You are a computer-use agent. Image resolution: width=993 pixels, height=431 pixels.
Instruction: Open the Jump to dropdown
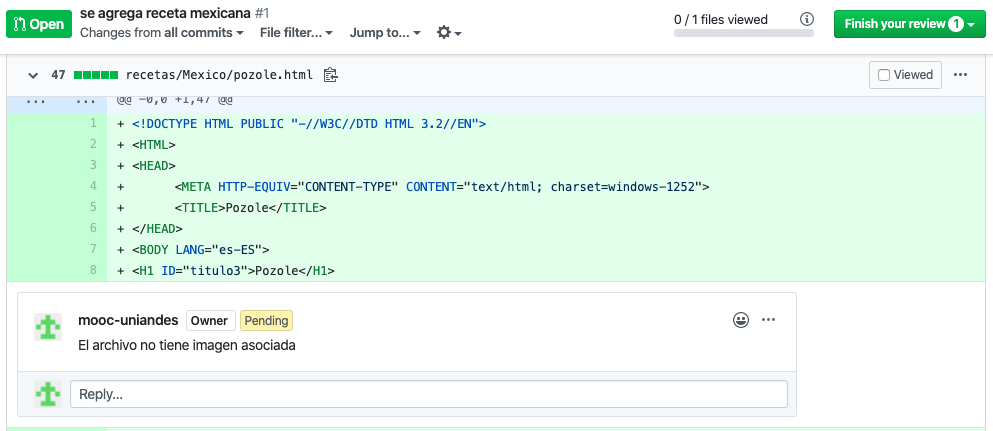click(x=385, y=33)
